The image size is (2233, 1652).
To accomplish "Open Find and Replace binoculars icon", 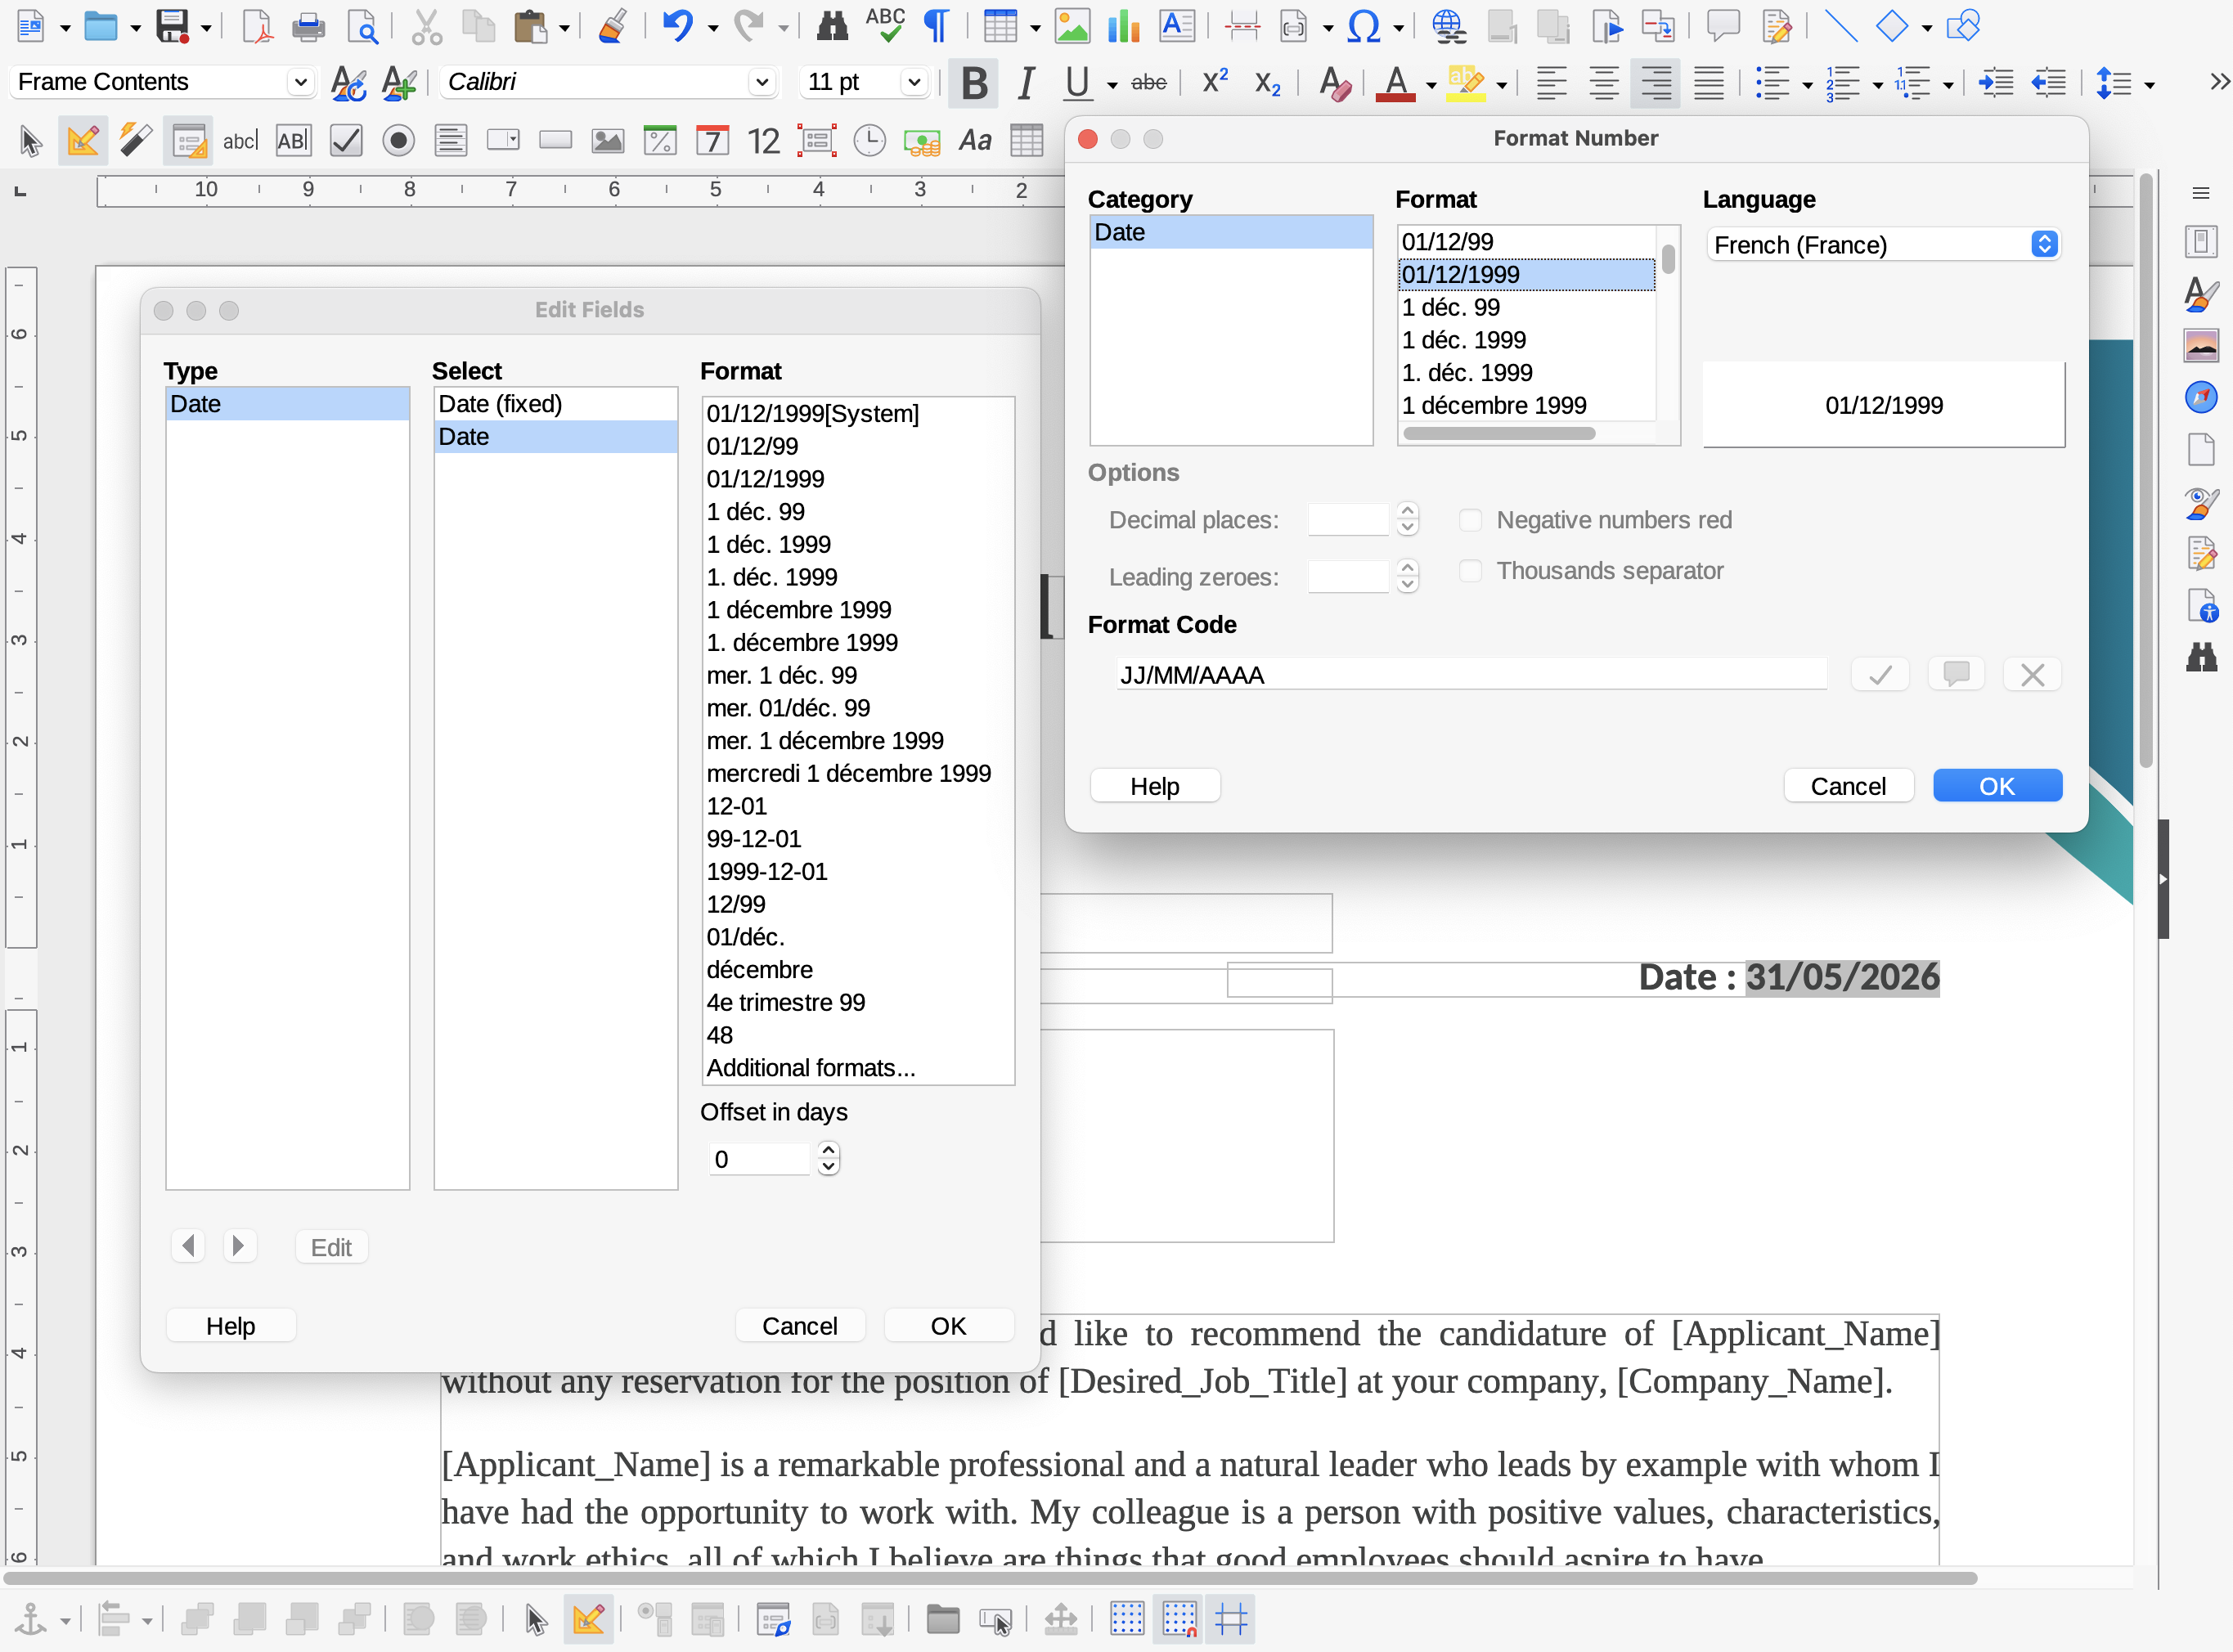I will pos(832,26).
